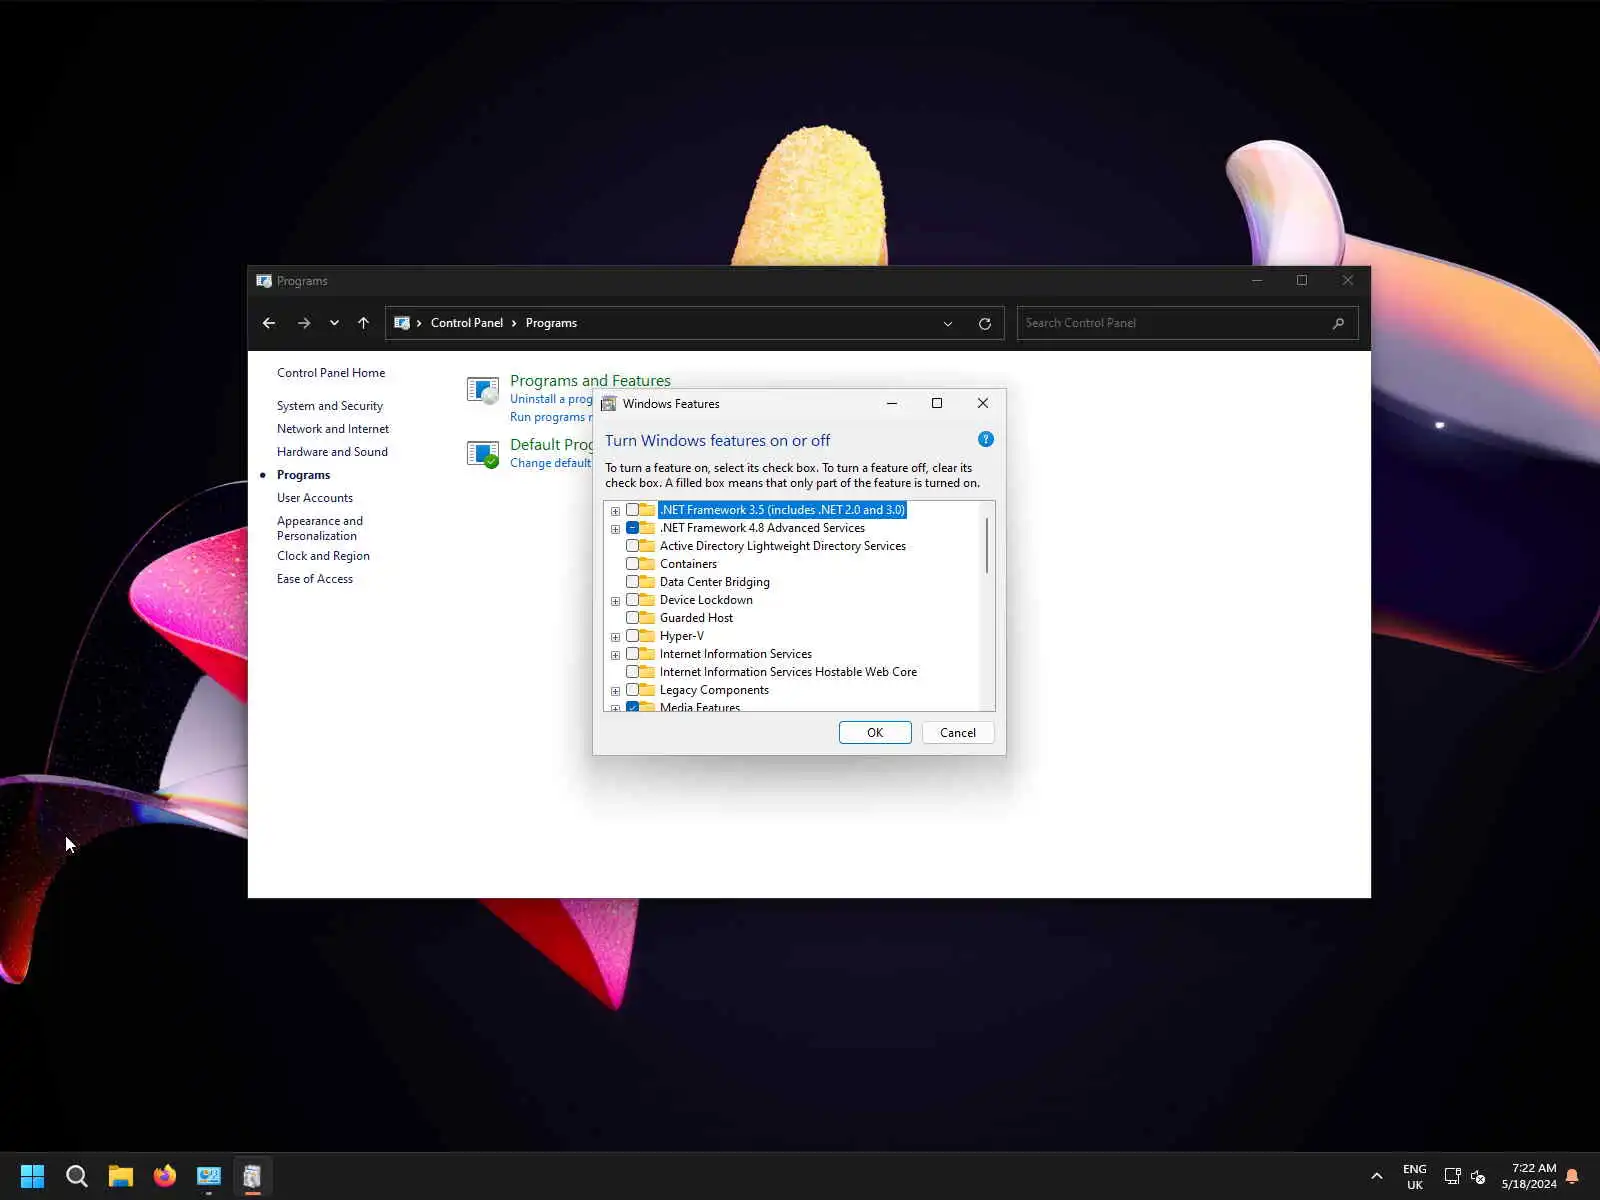Open the address bar history dropdown

pos(948,323)
